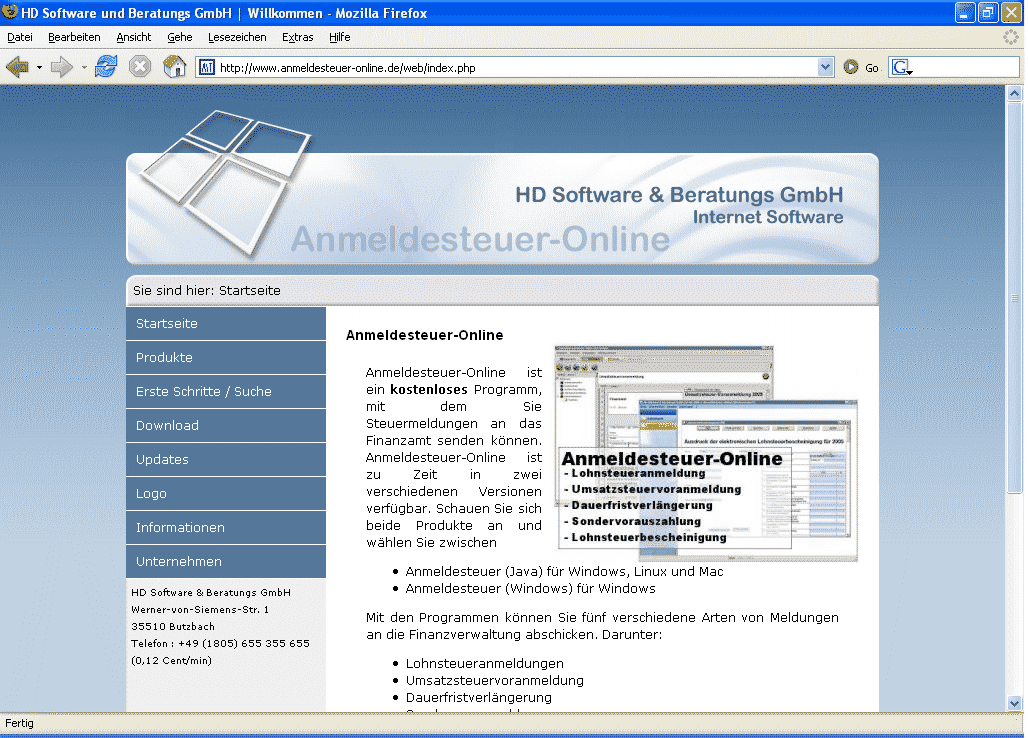Close the Firefox window
This screenshot has height=738, width=1028.
tap(1012, 12)
